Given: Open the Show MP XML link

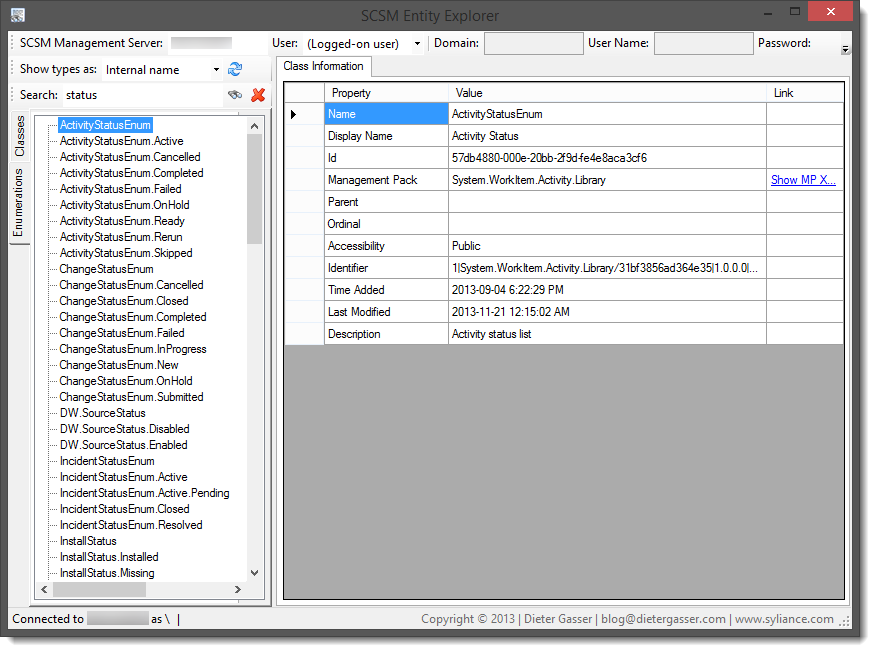Looking at the screenshot, I should tap(803, 180).
